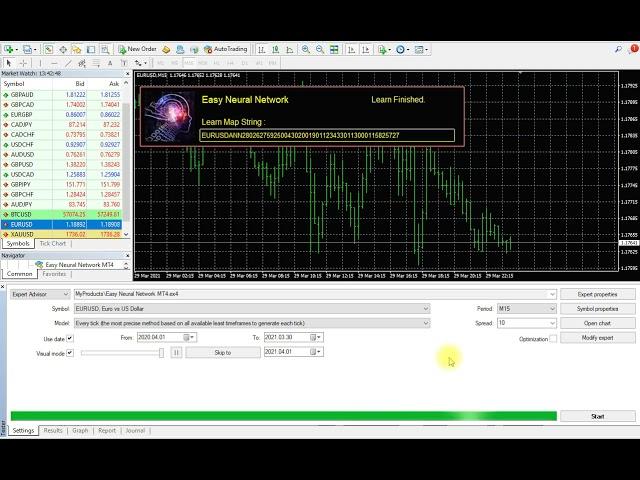Toggle the Chart Shift icon
This screenshot has height=480, width=640.
(365, 49)
